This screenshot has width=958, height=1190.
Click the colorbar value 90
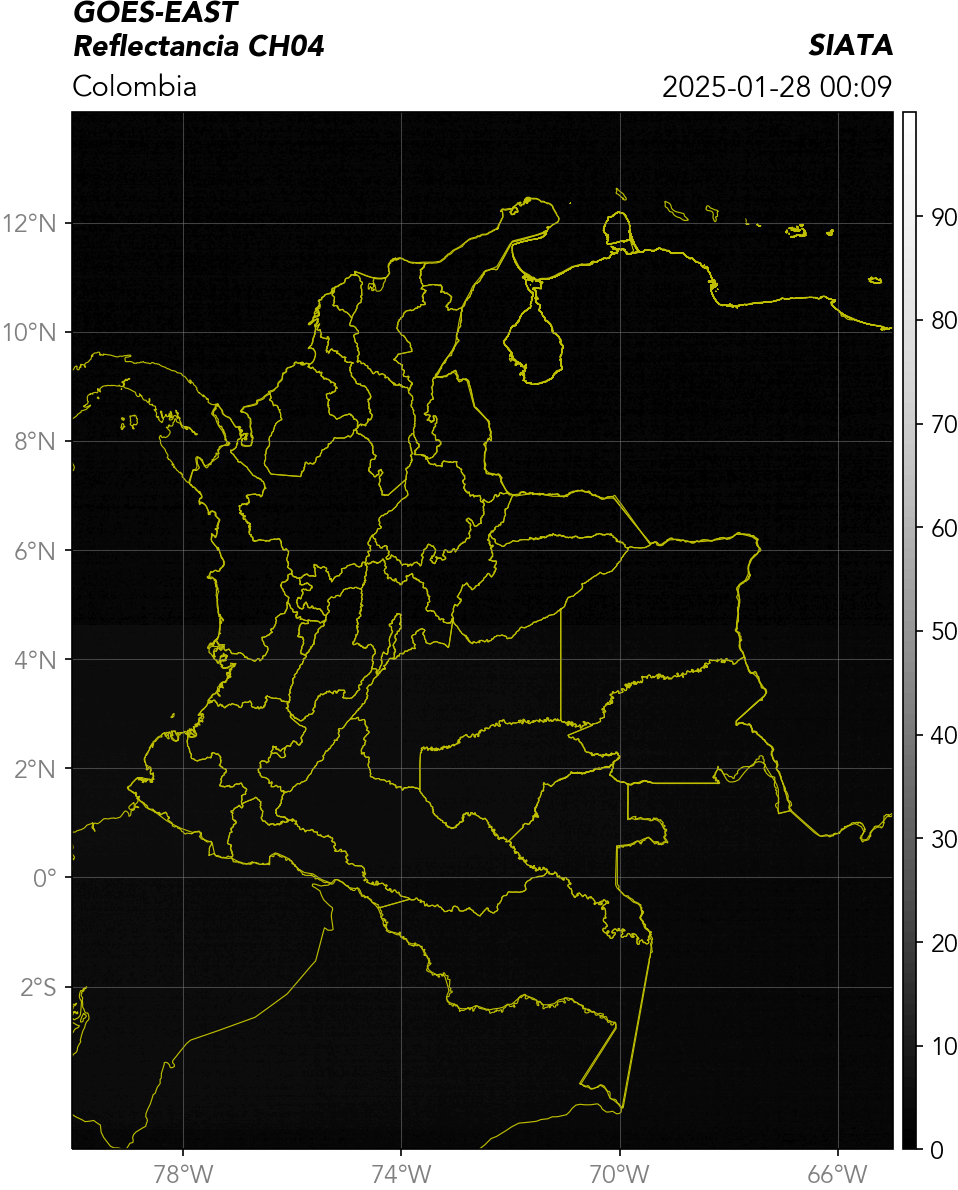944,217
